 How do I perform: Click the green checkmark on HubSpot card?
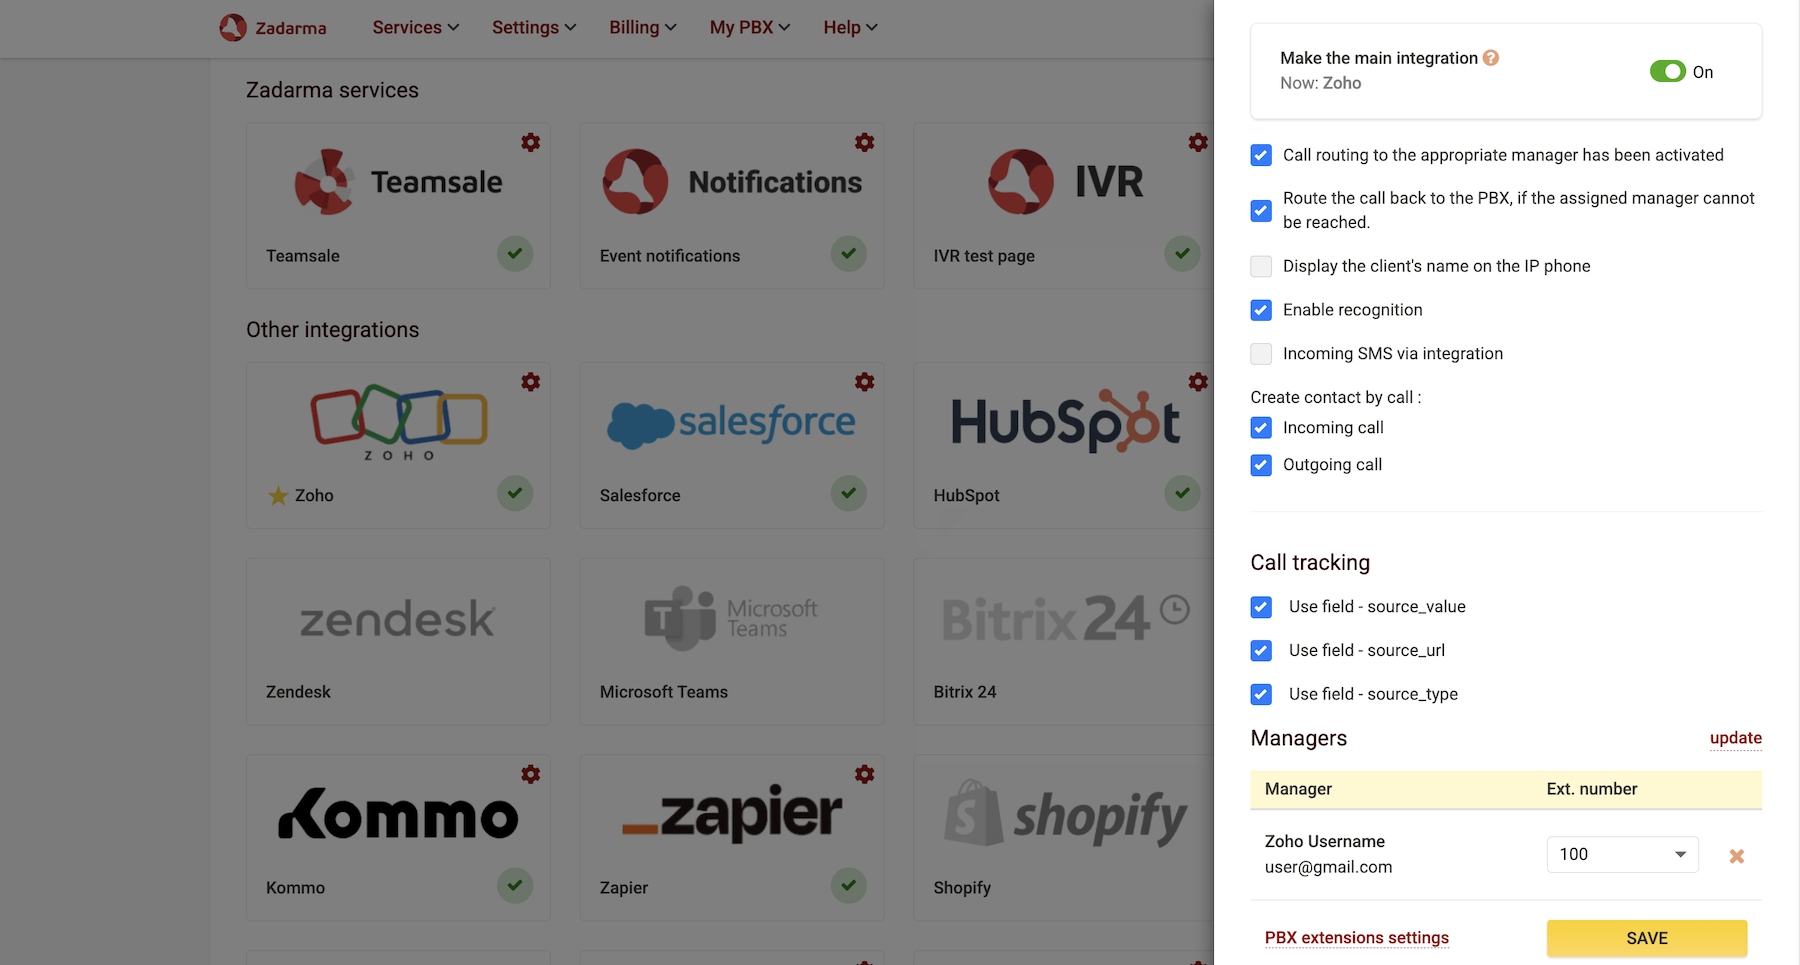[x=1182, y=493]
